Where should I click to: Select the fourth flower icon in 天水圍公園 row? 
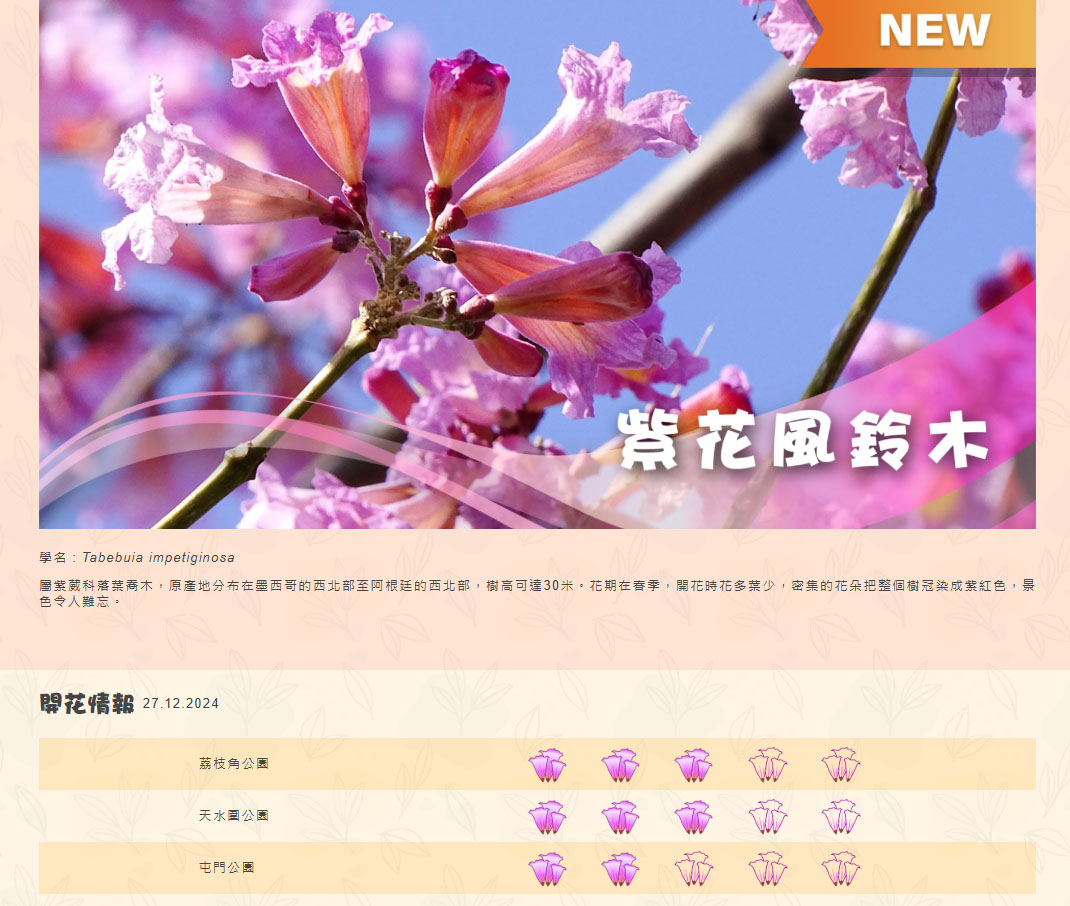click(x=767, y=817)
